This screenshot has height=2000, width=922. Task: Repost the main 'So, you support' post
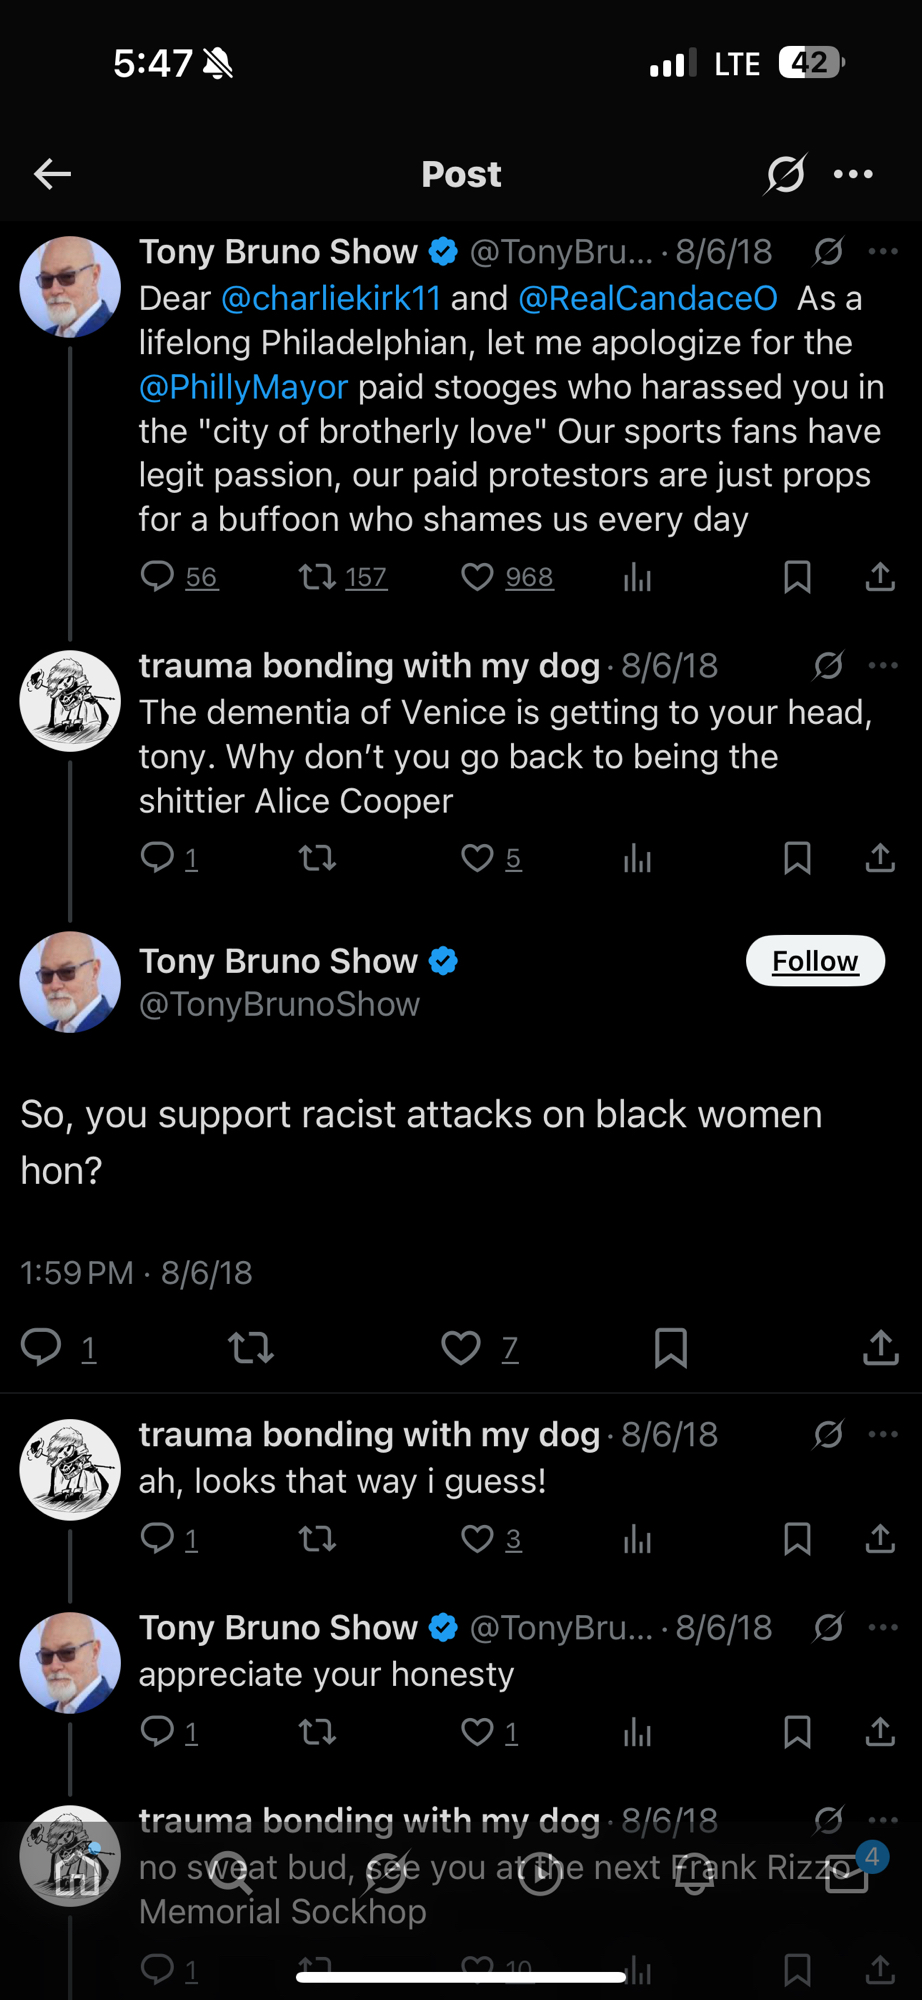click(x=251, y=1348)
